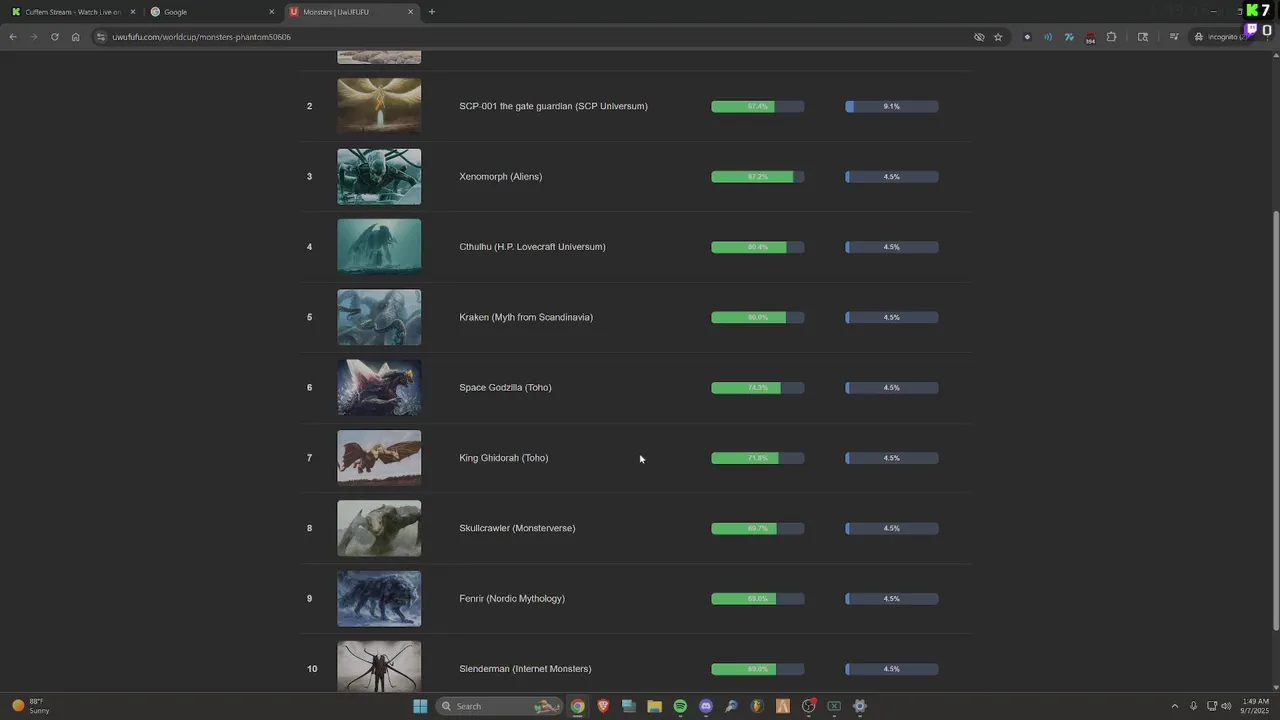Click the microphone icon in system tray
The image size is (1280, 720).
click(1193, 706)
